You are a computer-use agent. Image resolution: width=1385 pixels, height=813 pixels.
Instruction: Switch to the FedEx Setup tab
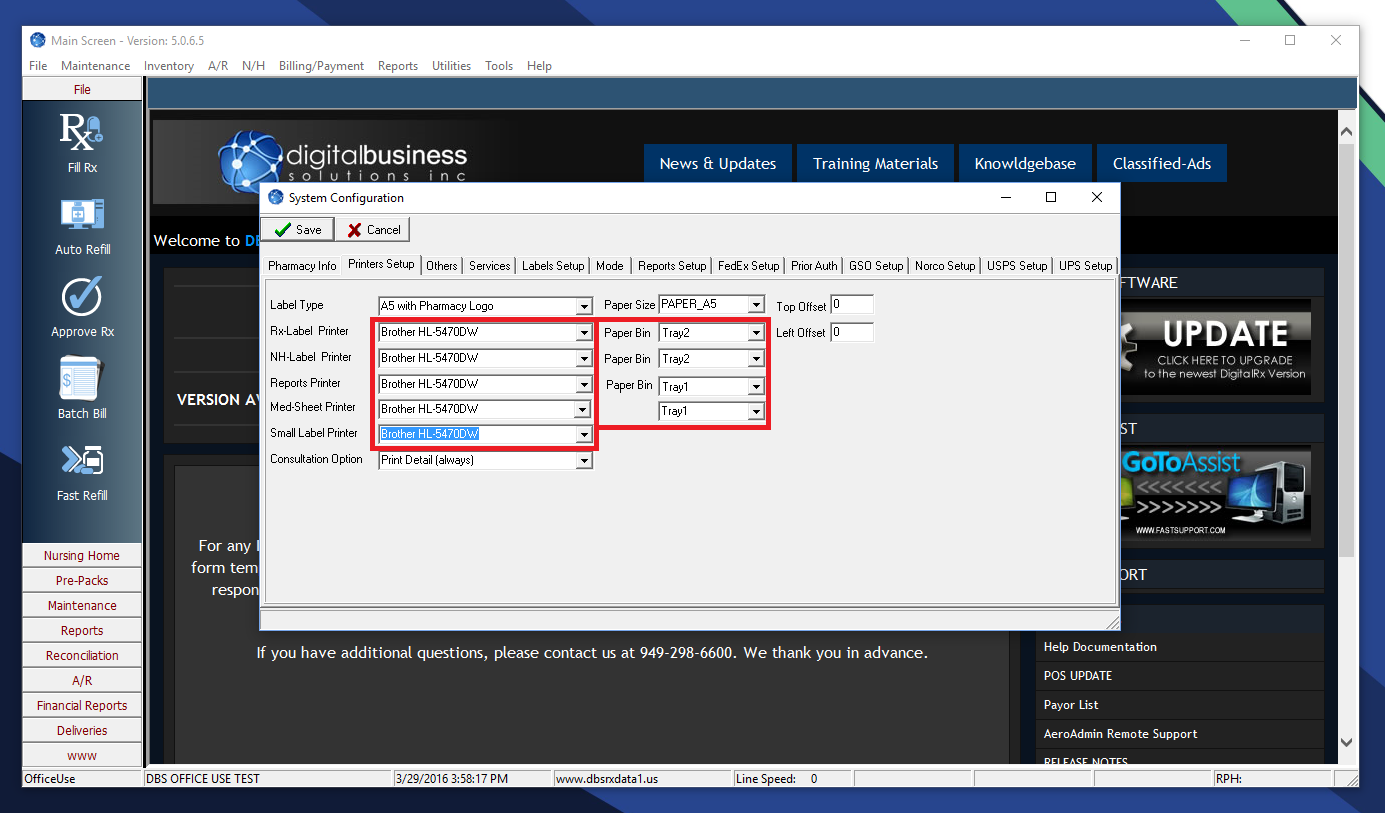tap(748, 266)
